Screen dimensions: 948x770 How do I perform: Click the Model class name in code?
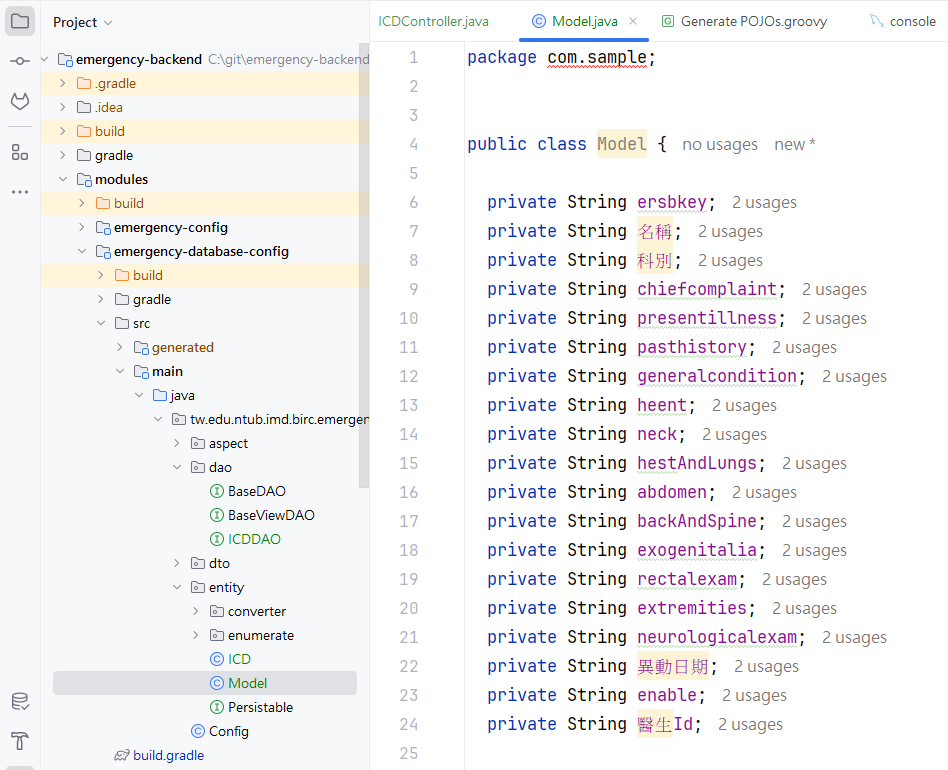pos(622,144)
